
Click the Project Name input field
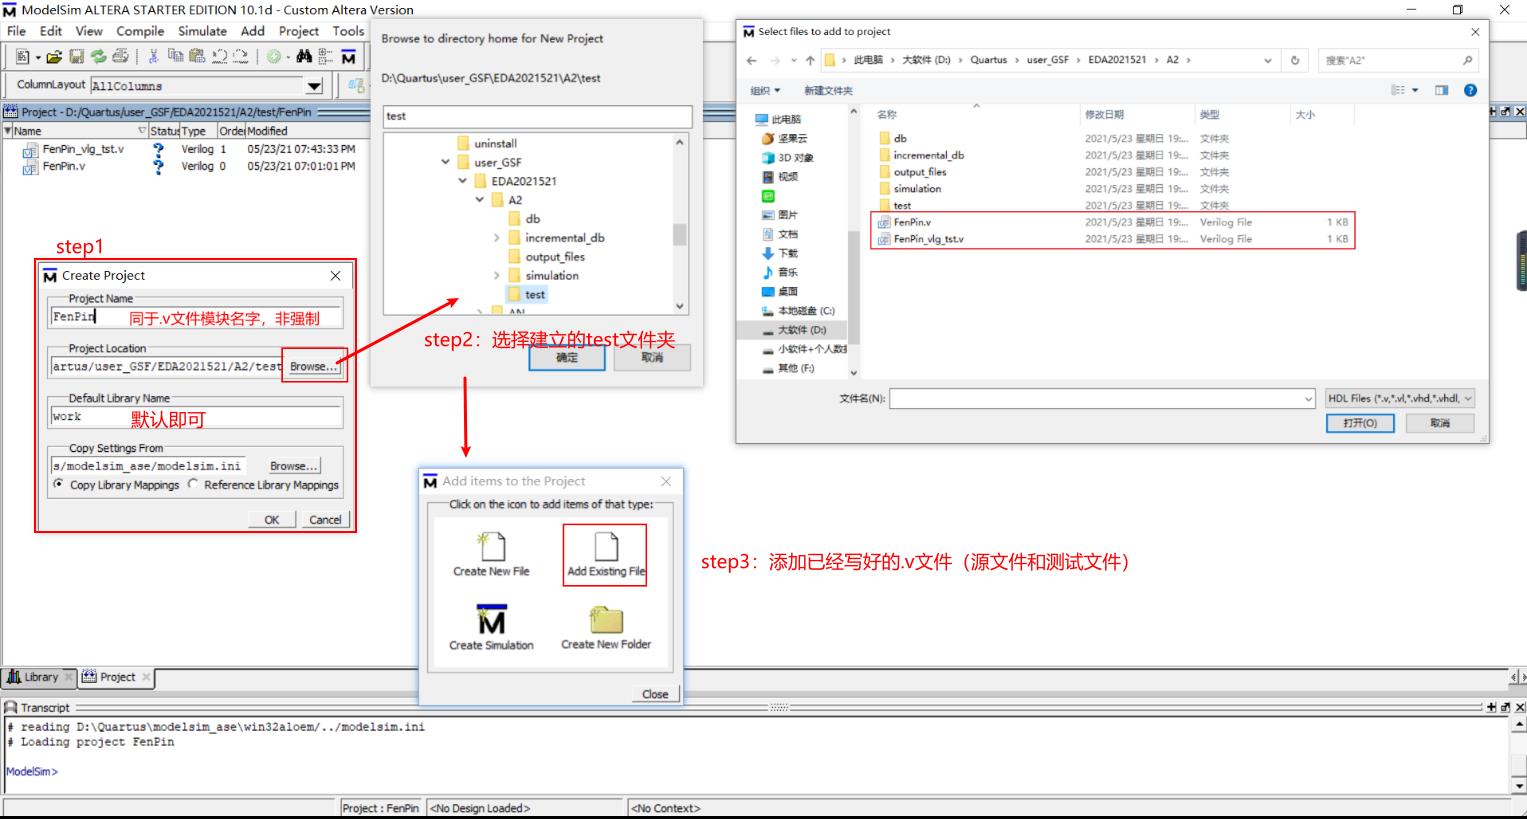[196, 317]
